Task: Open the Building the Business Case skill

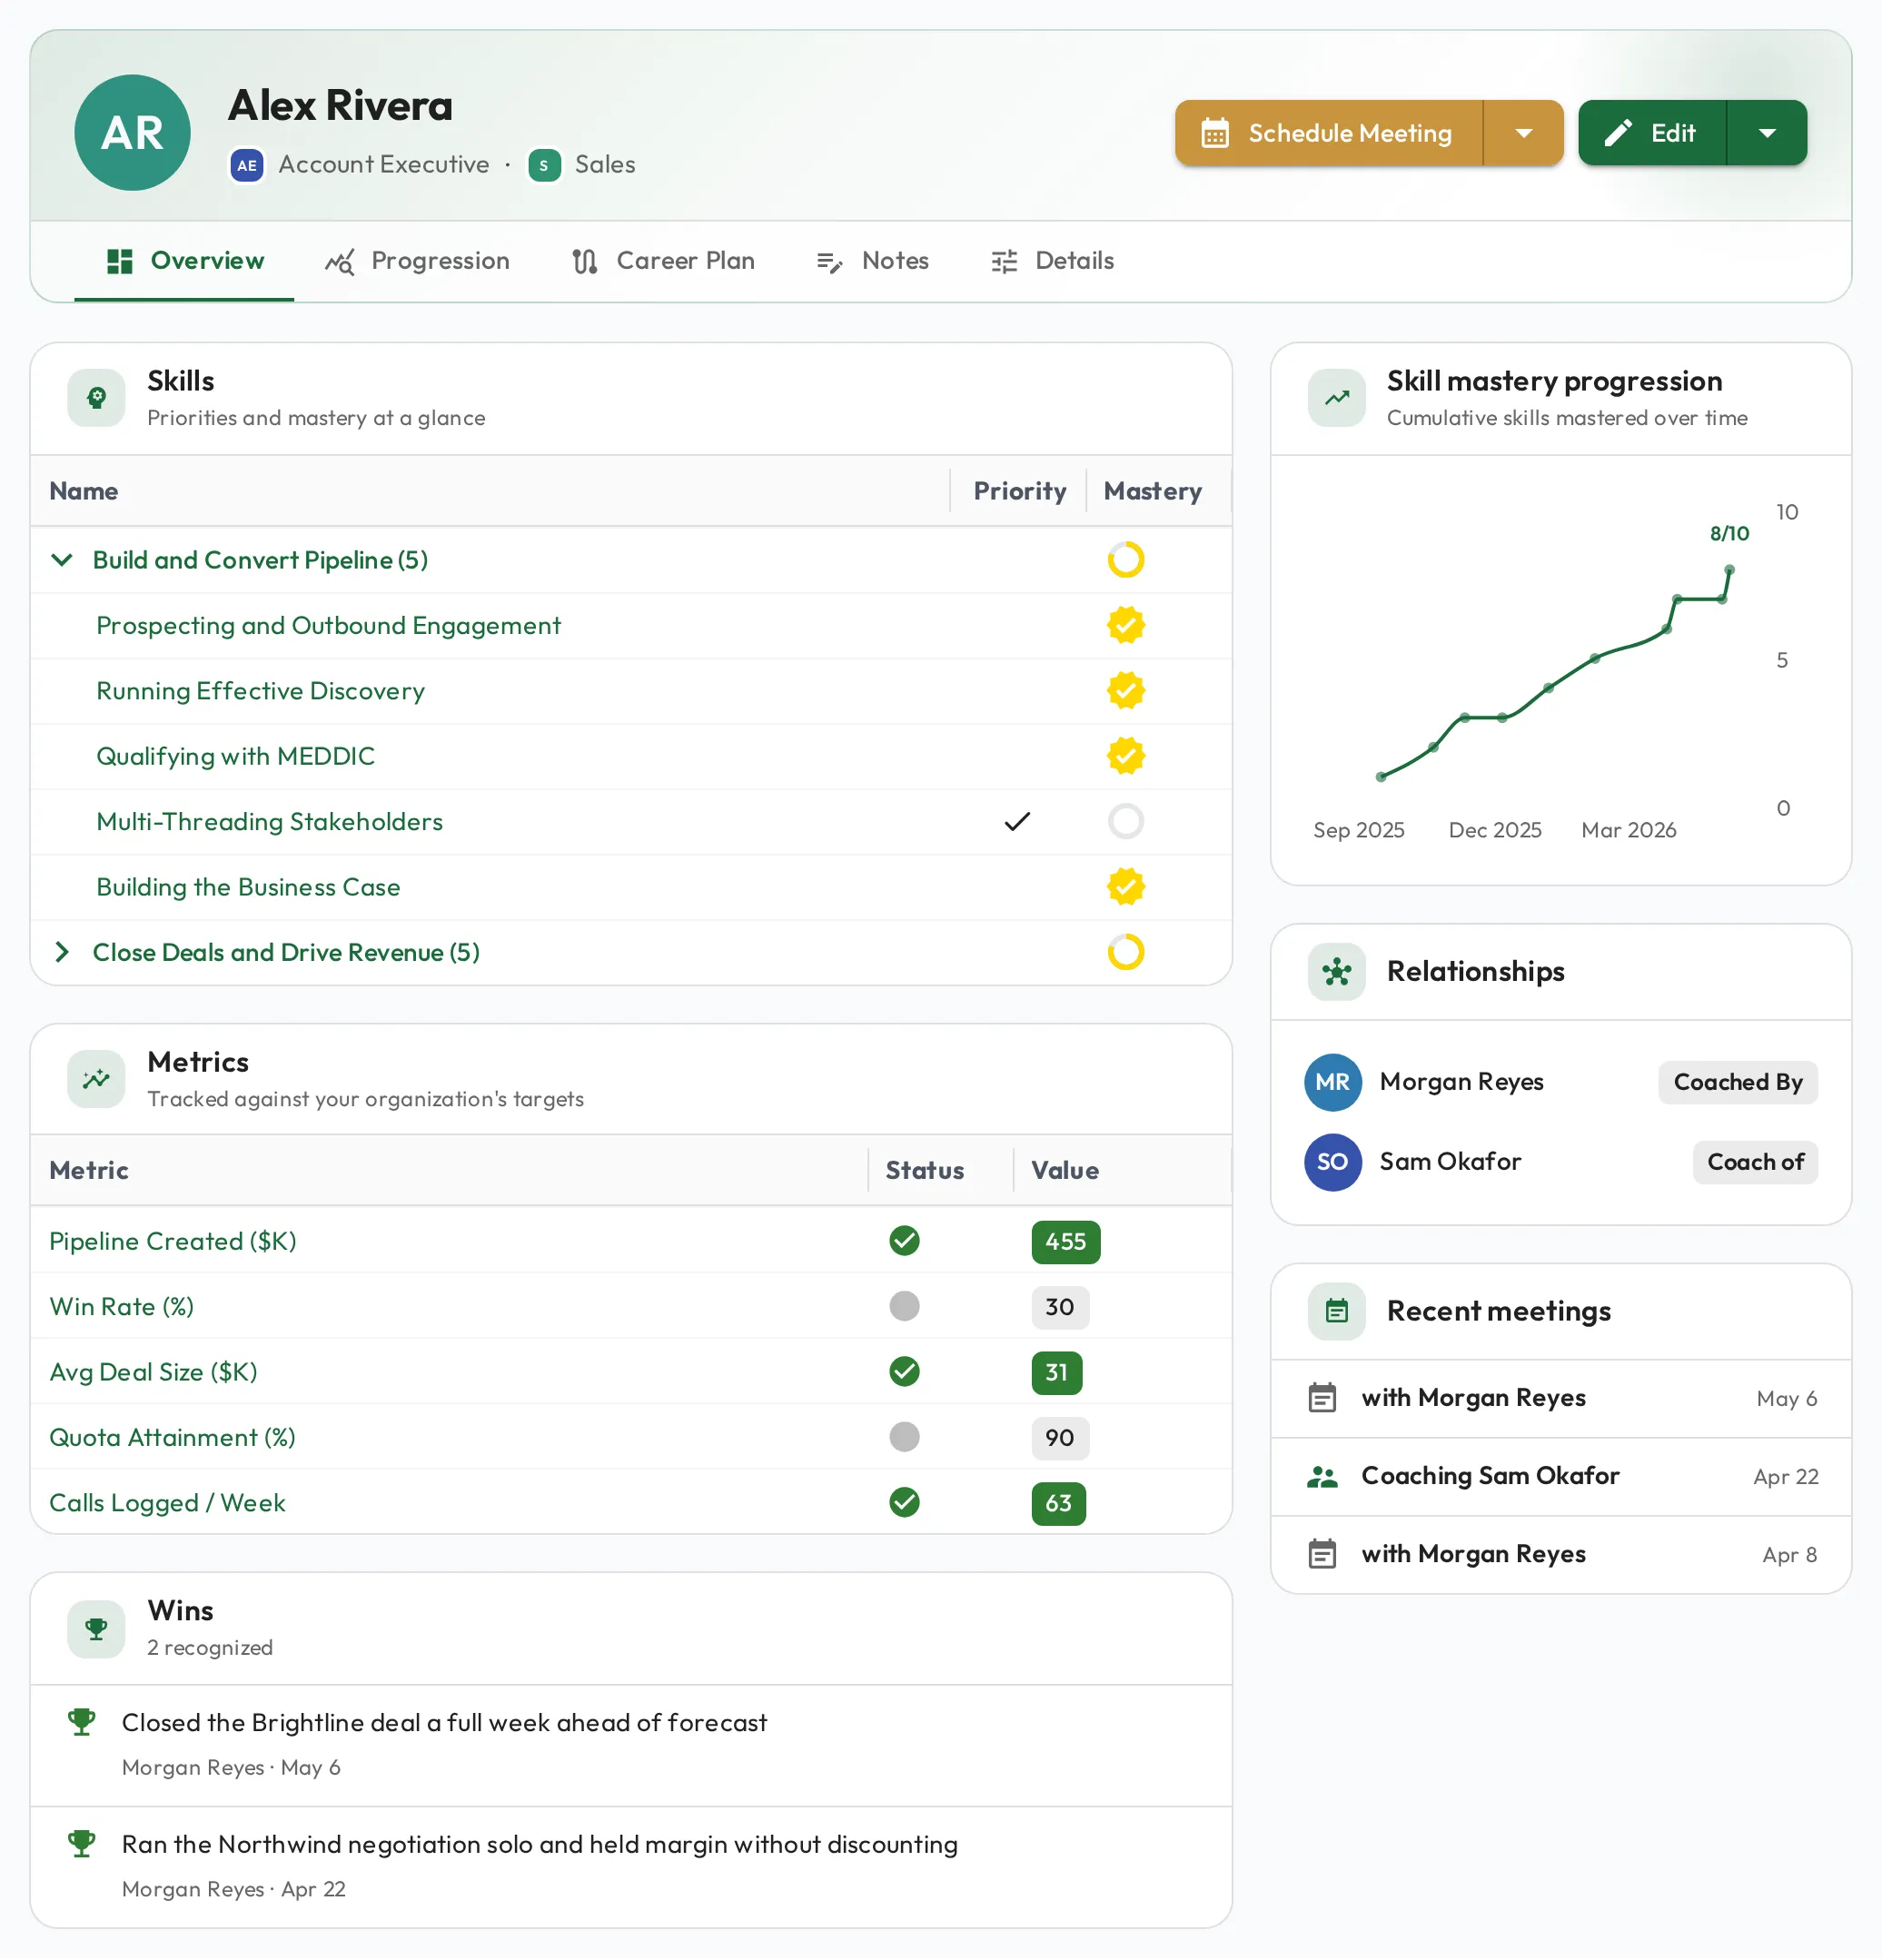Action: coord(248,888)
